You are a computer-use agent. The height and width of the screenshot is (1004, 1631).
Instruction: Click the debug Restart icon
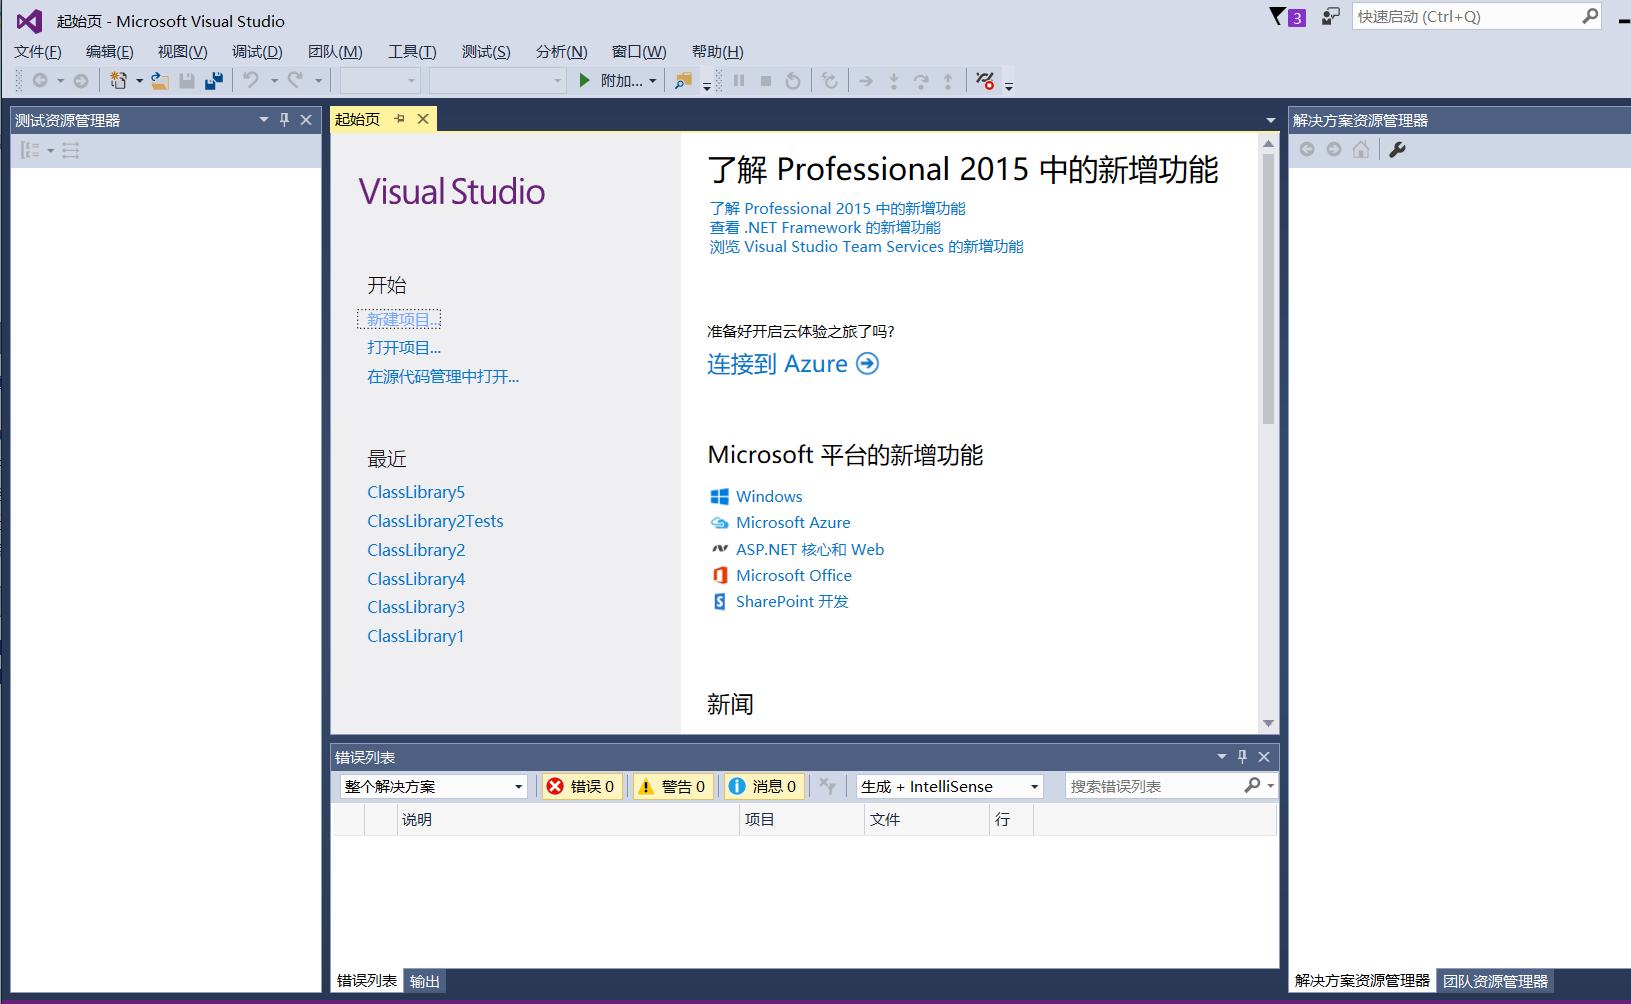[793, 81]
